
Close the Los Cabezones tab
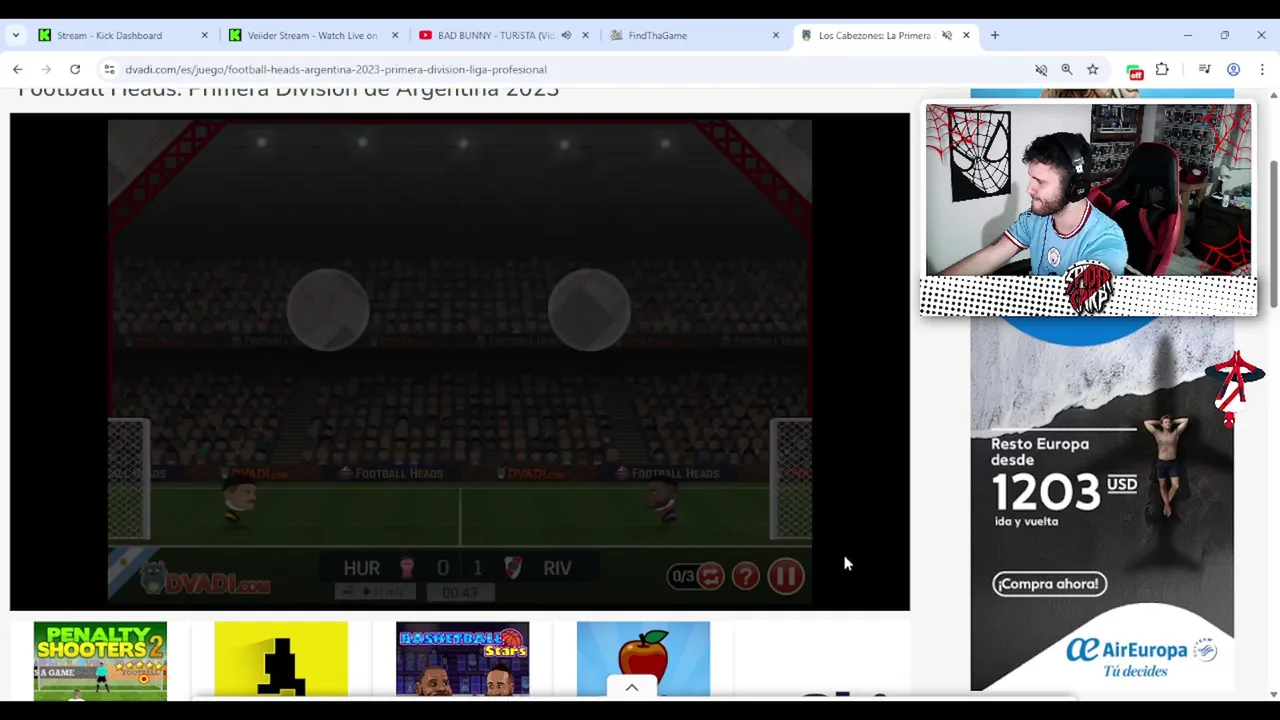coord(966,35)
